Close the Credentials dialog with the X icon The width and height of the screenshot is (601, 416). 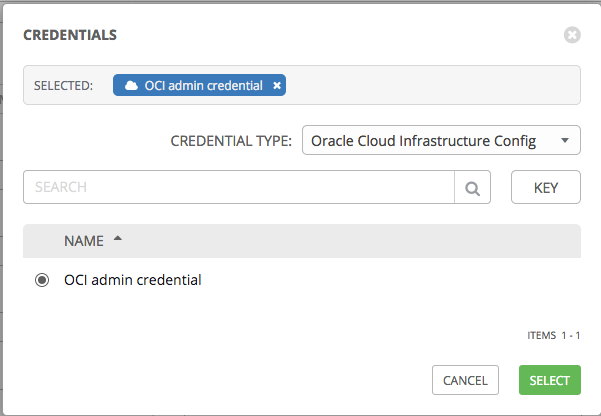[572, 35]
